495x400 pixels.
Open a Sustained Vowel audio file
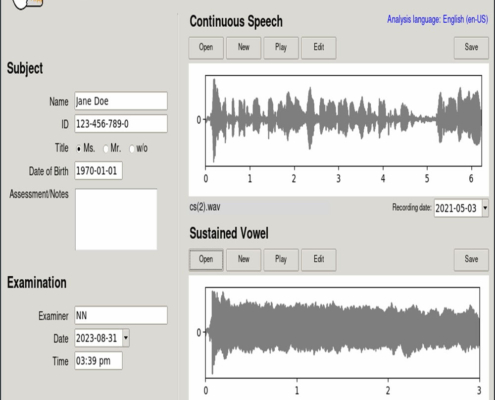click(x=206, y=259)
